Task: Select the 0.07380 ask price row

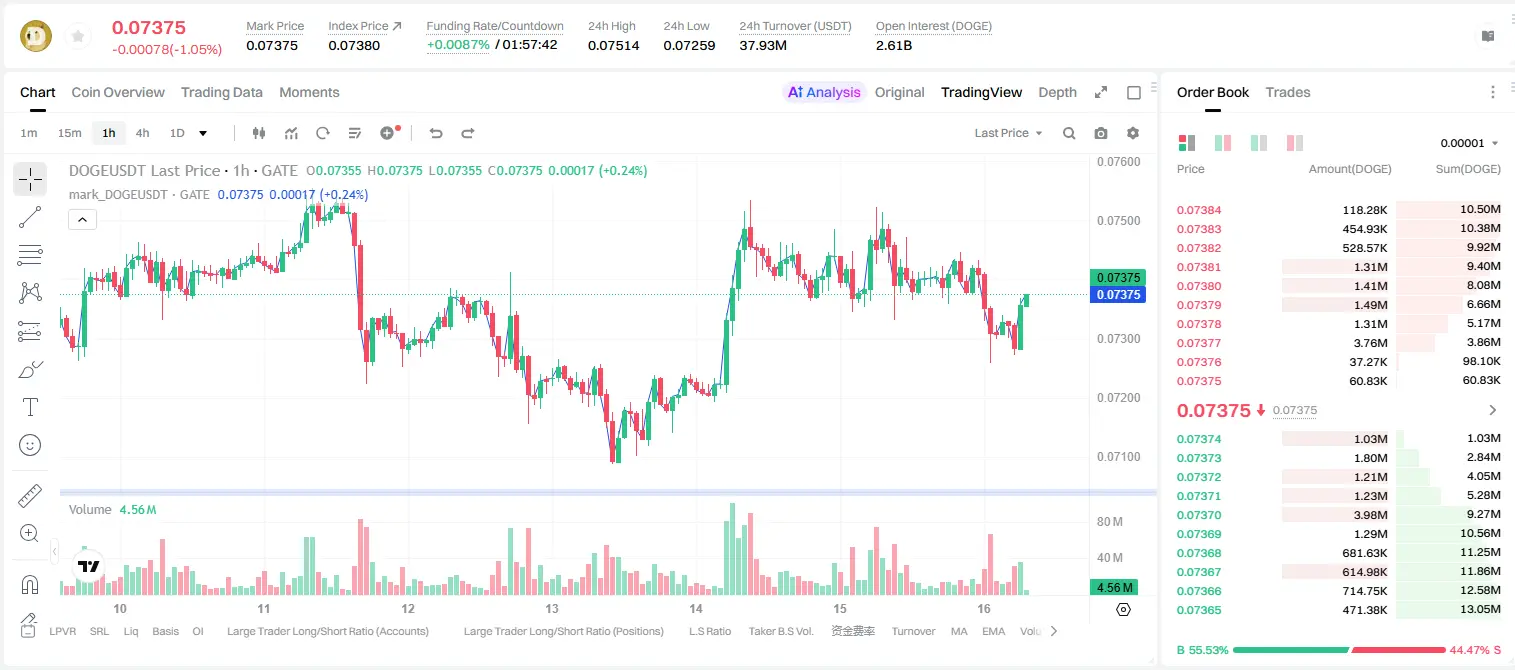Action: pos(1339,286)
